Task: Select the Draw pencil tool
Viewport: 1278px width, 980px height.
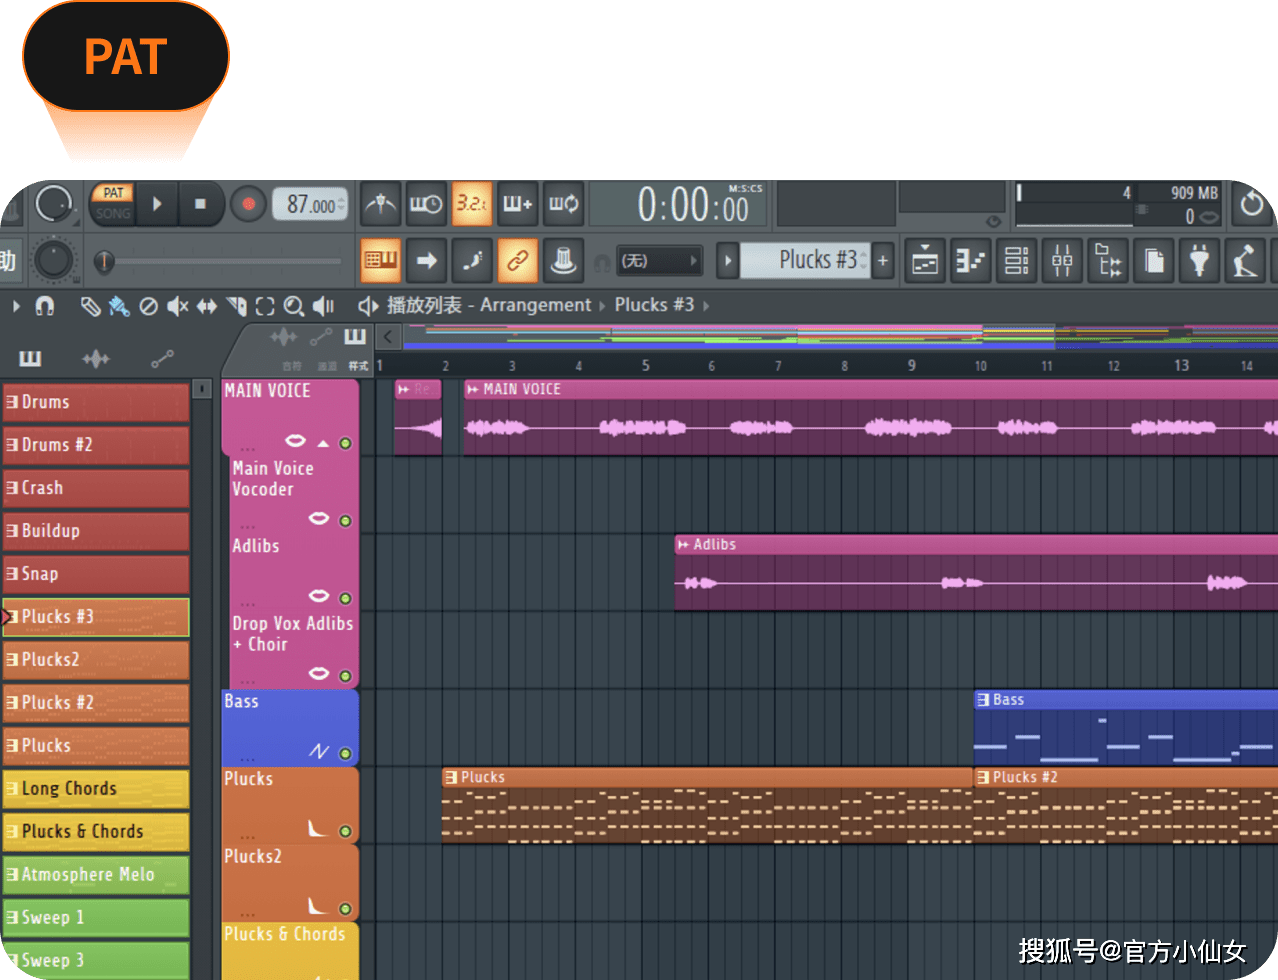Action: click(90, 306)
